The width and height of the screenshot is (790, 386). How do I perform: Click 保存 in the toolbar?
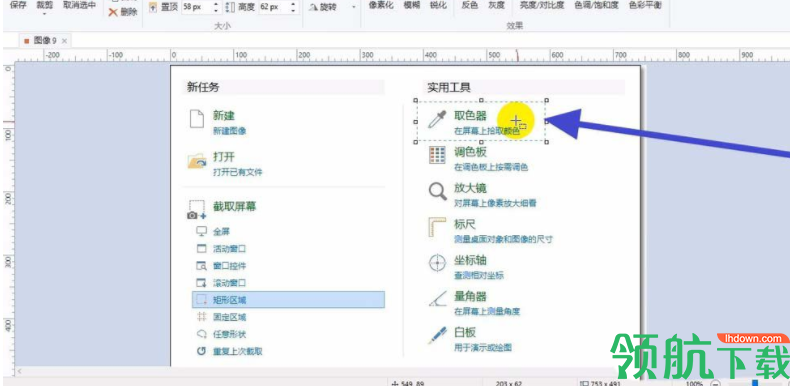(18, 6)
